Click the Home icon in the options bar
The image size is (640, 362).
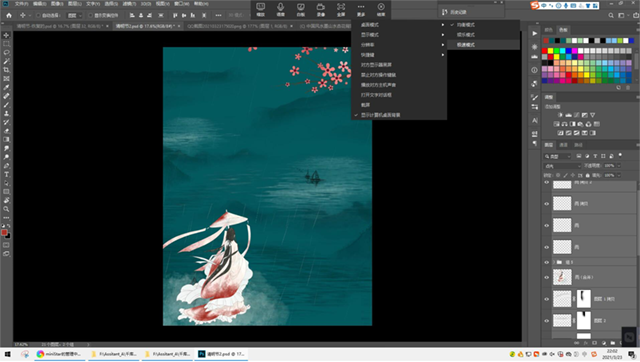click(x=9, y=15)
